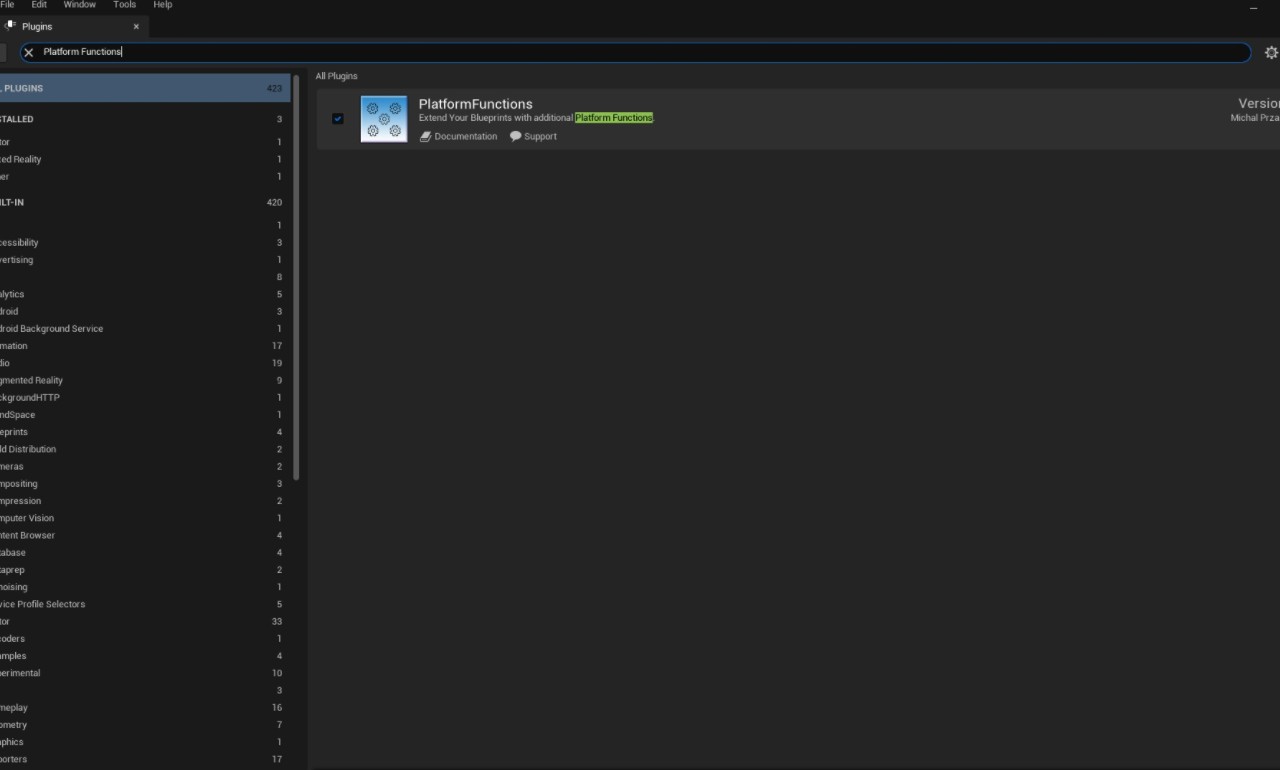Click the PlatformFunctions plugin thumbnail icon
Viewport: 1280px width, 770px height.
coord(384,119)
